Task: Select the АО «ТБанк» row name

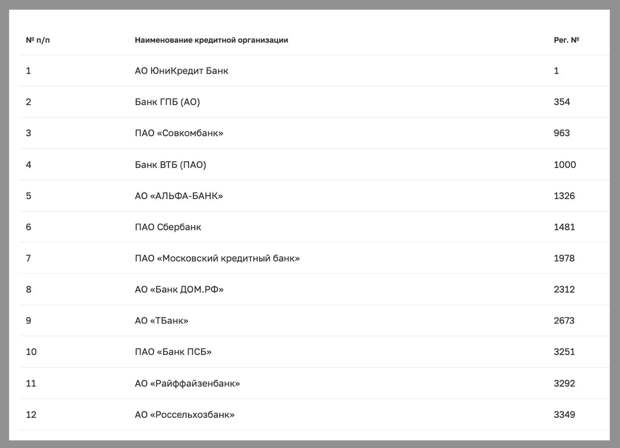Action: 162,320
